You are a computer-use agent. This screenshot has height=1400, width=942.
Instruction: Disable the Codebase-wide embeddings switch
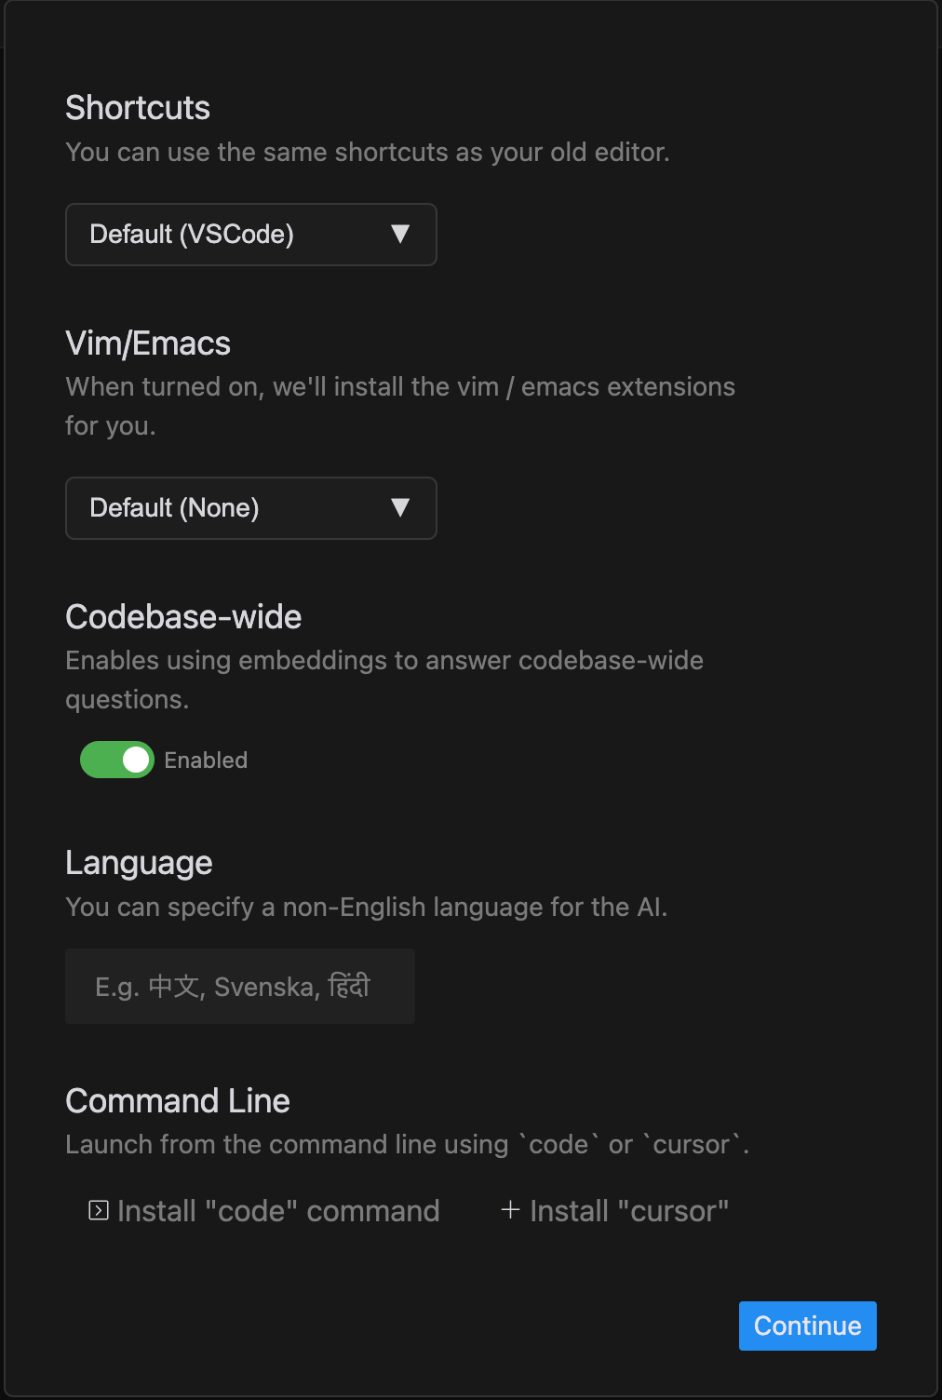(117, 760)
